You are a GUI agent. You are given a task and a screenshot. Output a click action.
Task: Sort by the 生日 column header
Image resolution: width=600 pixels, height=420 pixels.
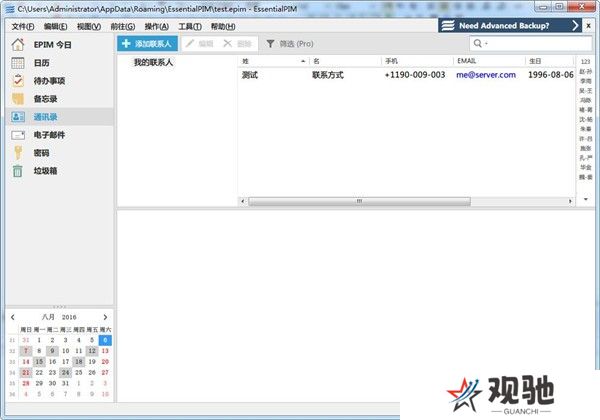(x=549, y=61)
